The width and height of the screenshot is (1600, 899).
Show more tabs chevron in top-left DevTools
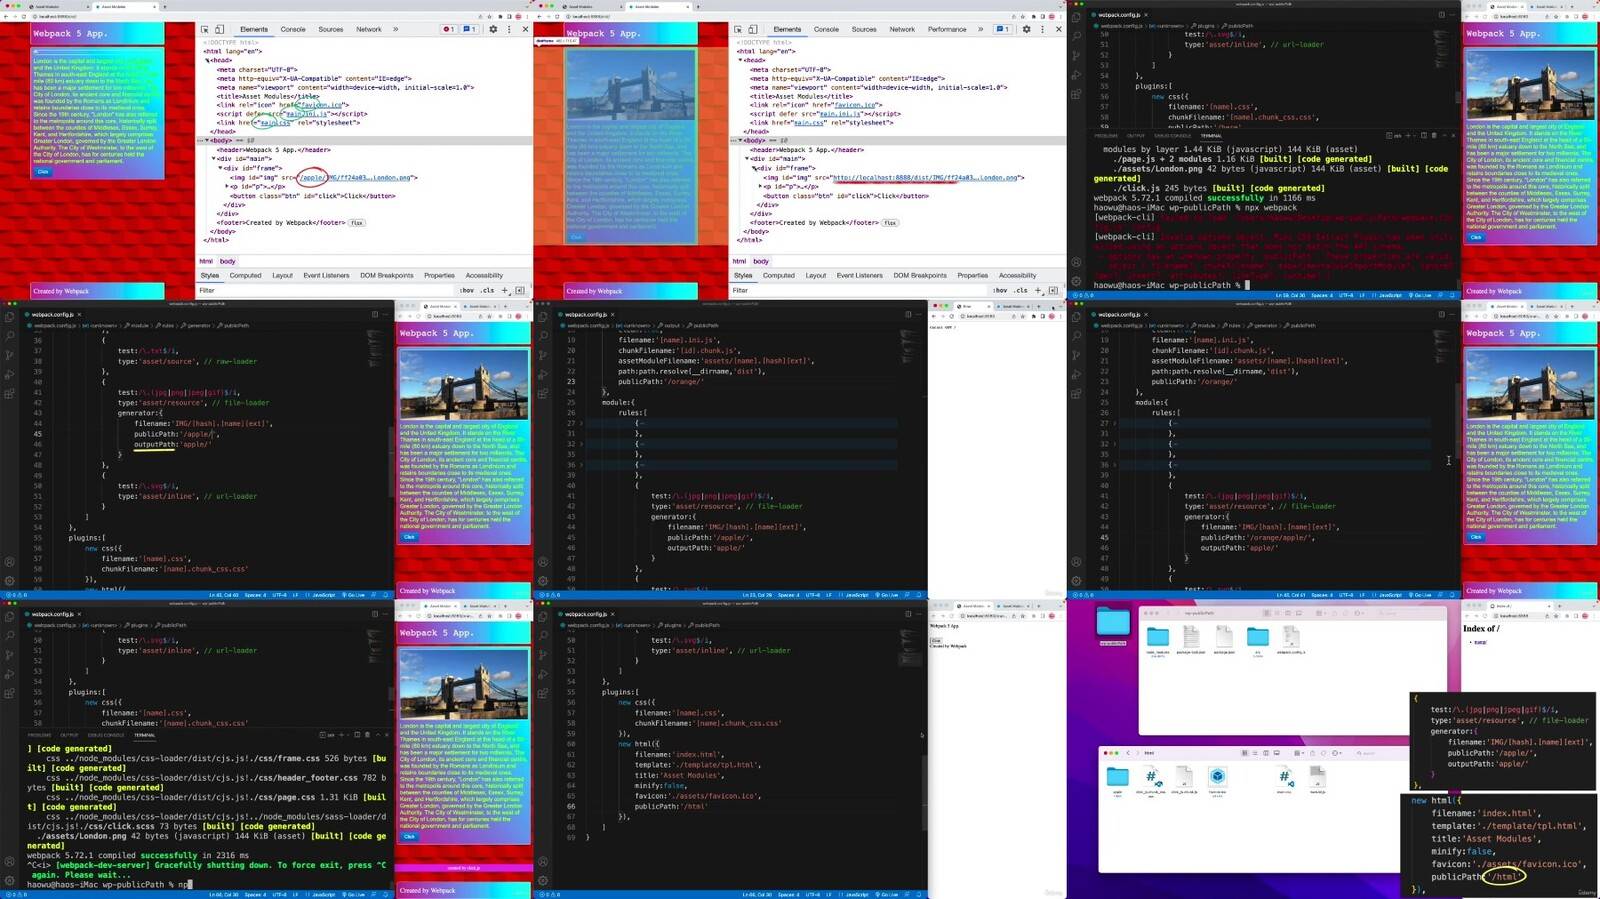click(x=395, y=29)
